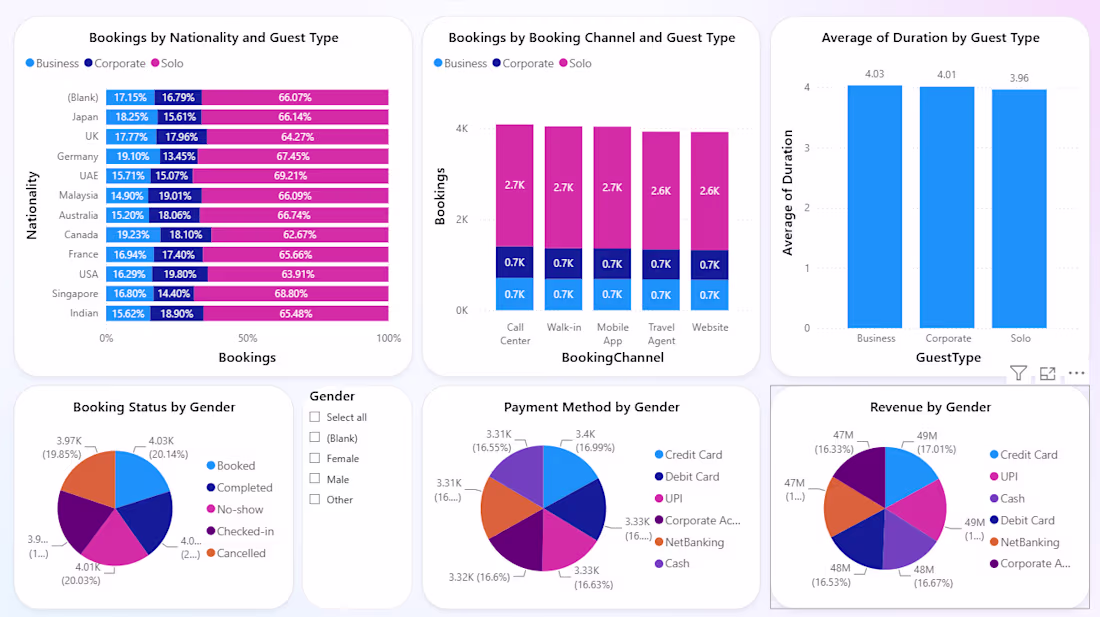Select Solo legend in Booking Channel chart
1100x617 pixels.
coord(575,63)
